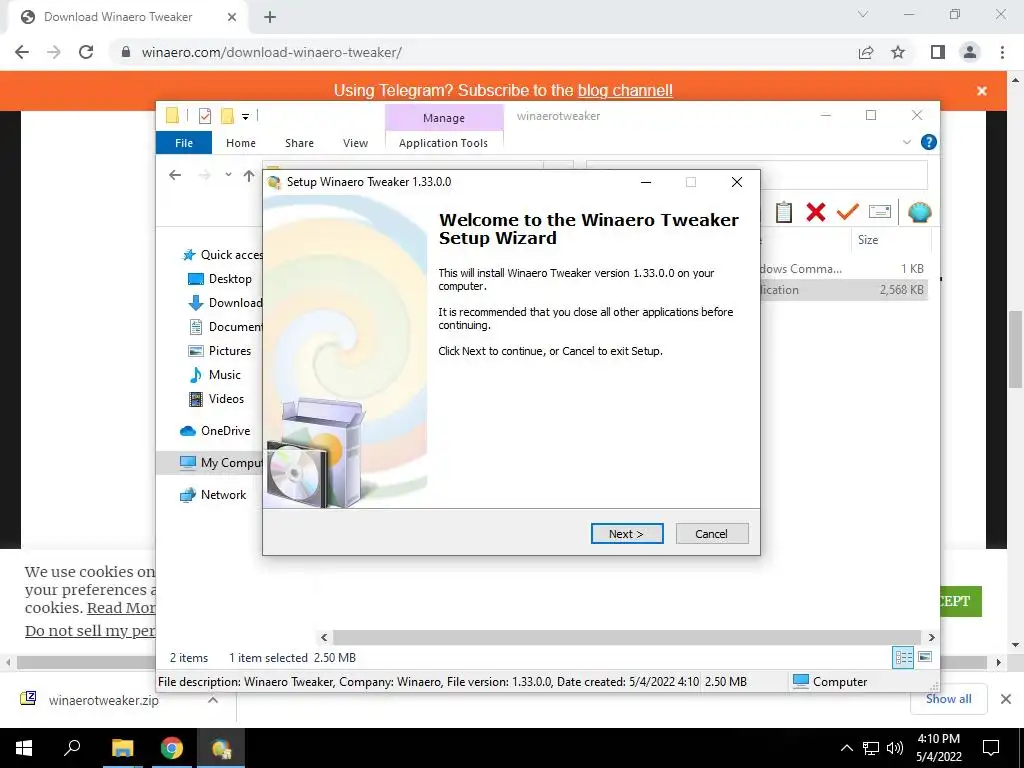Switch Explorer to large icons view

pos(925,657)
